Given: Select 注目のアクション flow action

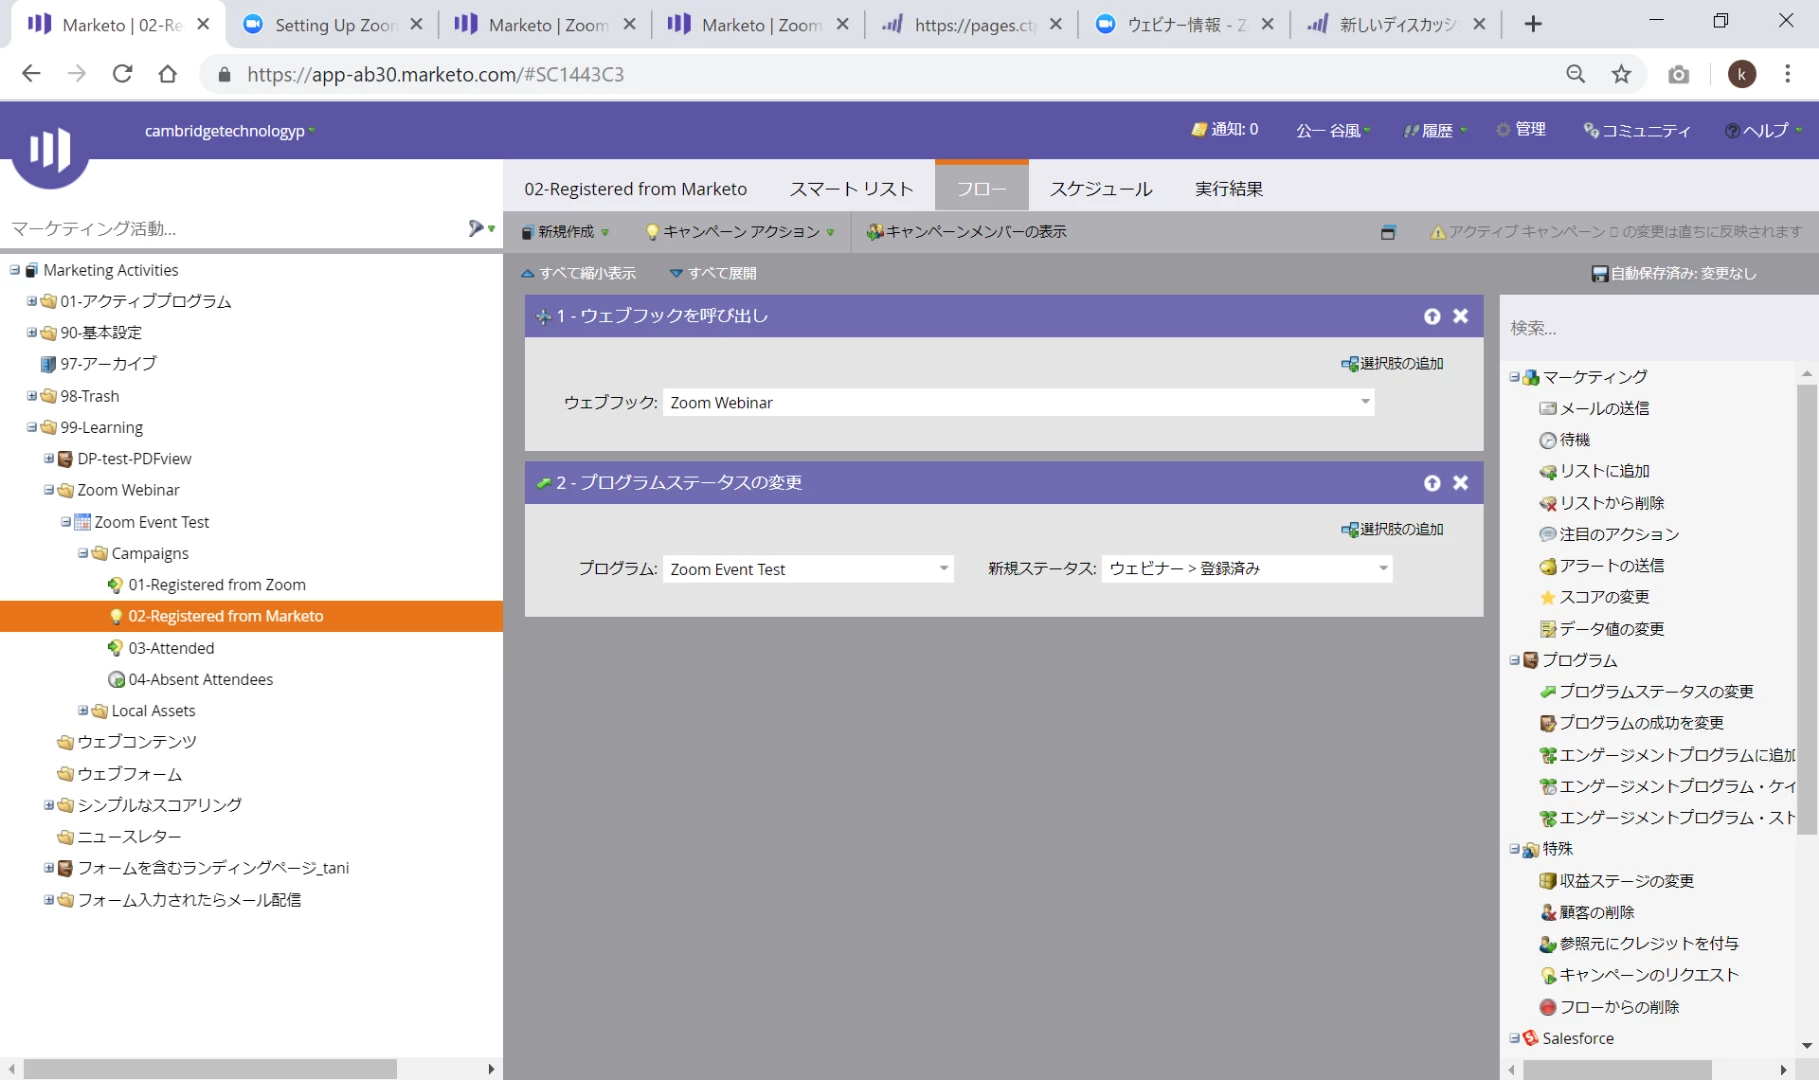Looking at the screenshot, I should click(1609, 534).
